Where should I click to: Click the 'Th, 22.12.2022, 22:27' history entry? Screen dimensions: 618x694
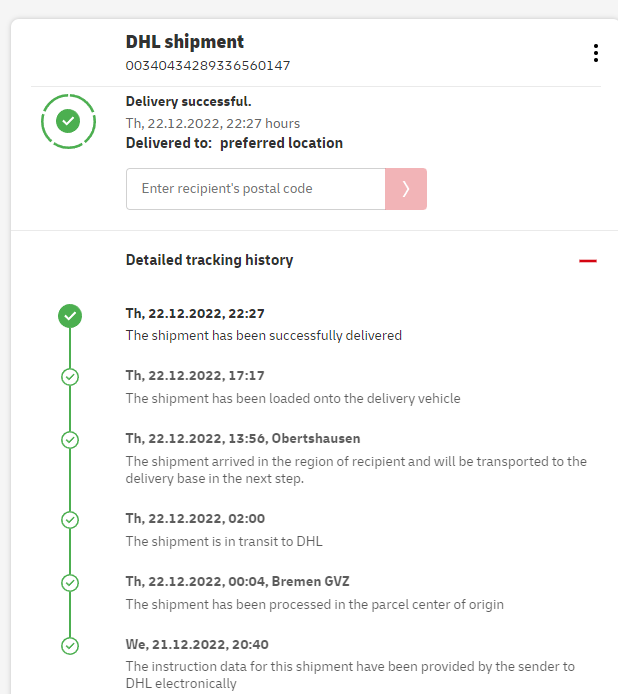click(195, 313)
